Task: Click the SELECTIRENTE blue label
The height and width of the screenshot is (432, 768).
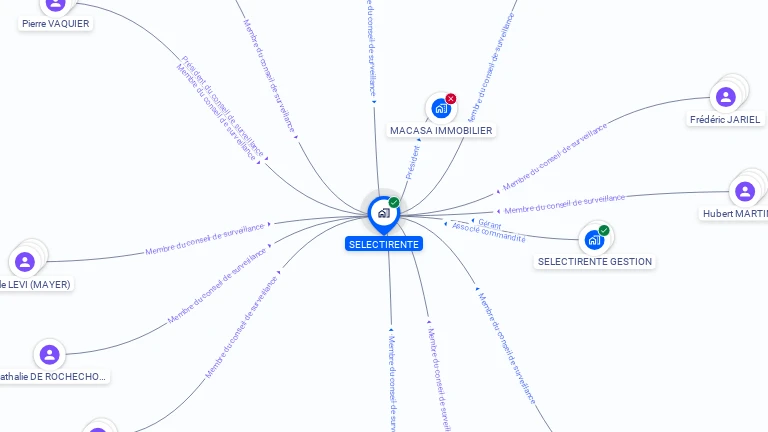Action: (384, 244)
